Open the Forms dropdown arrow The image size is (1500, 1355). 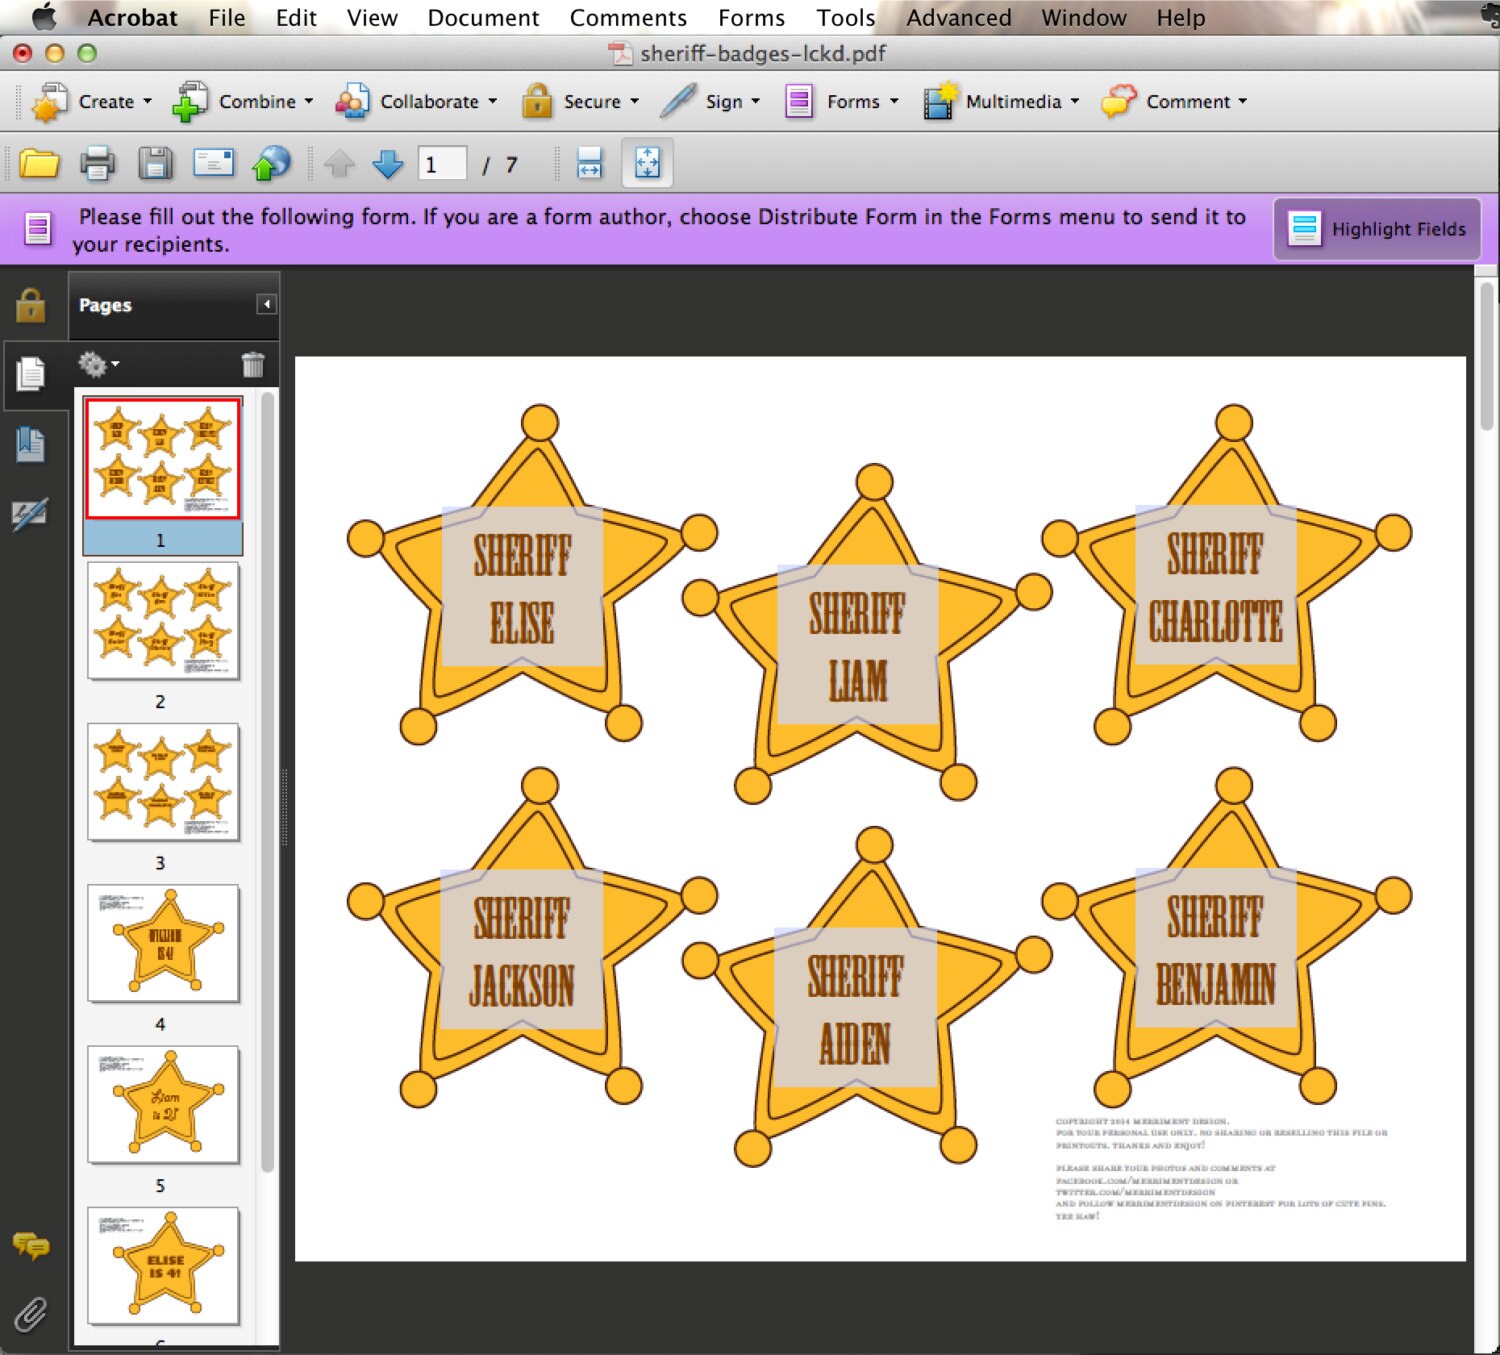[x=893, y=101]
